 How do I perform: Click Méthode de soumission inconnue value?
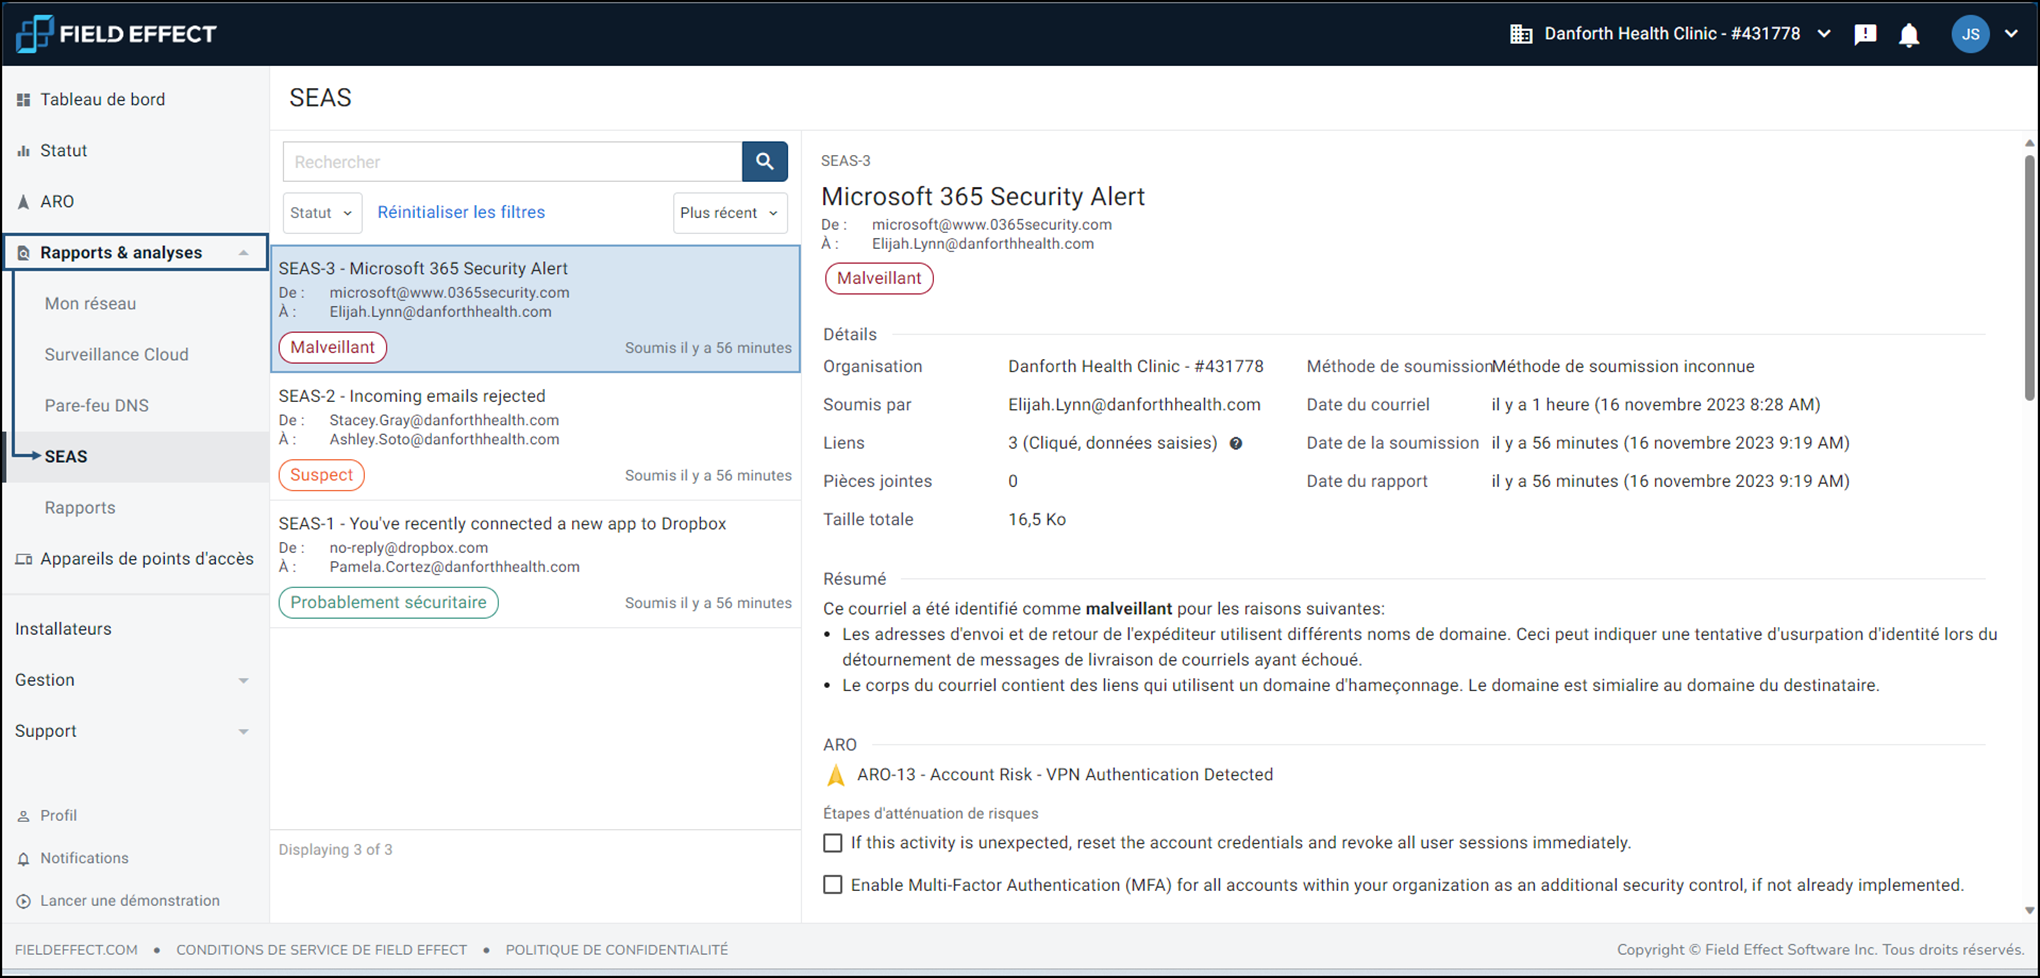click(1623, 367)
